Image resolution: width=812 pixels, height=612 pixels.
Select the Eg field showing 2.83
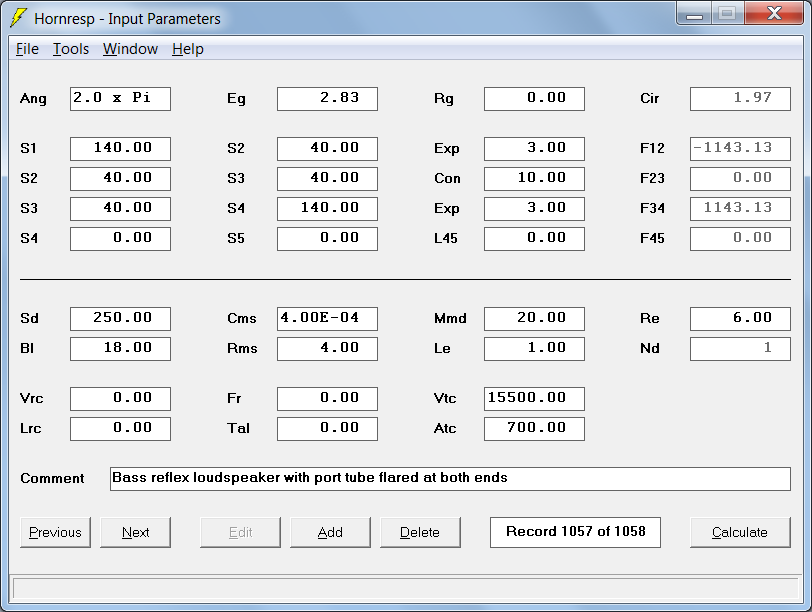[x=327, y=99]
